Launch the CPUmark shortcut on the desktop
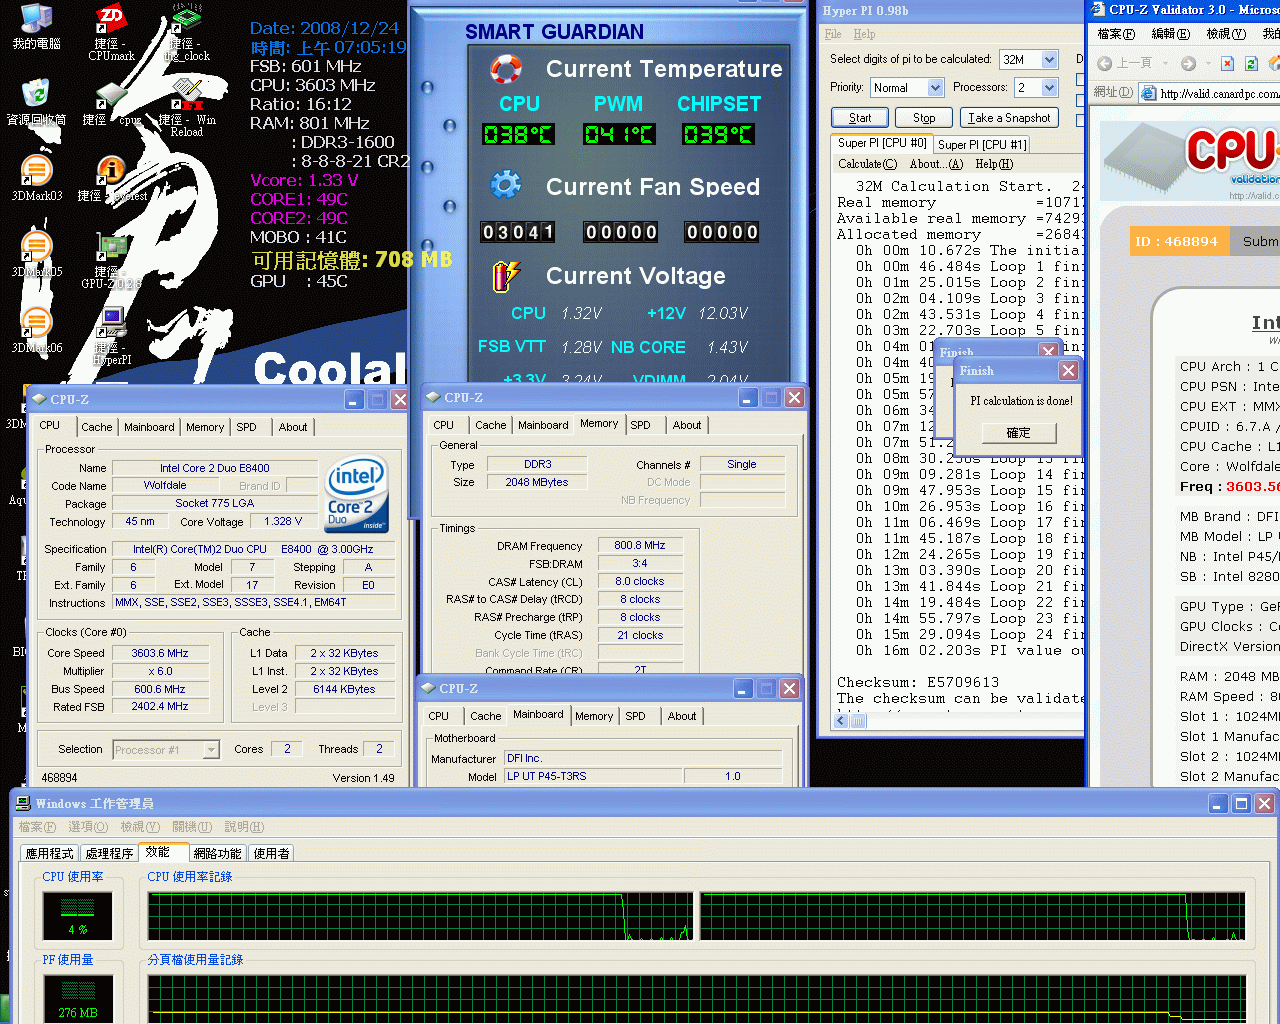Image resolution: width=1280 pixels, height=1024 pixels. pyautogui.click(x=111, y=19)
